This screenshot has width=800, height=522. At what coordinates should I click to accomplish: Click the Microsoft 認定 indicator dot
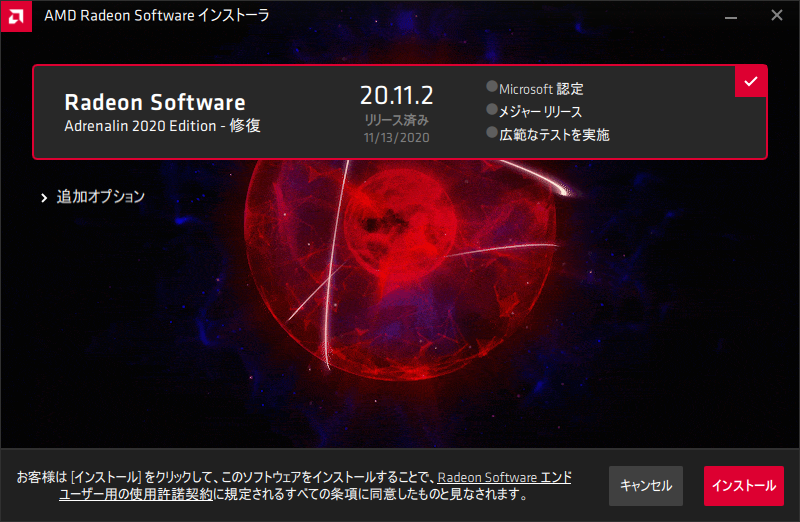click(x=492, y=86)
